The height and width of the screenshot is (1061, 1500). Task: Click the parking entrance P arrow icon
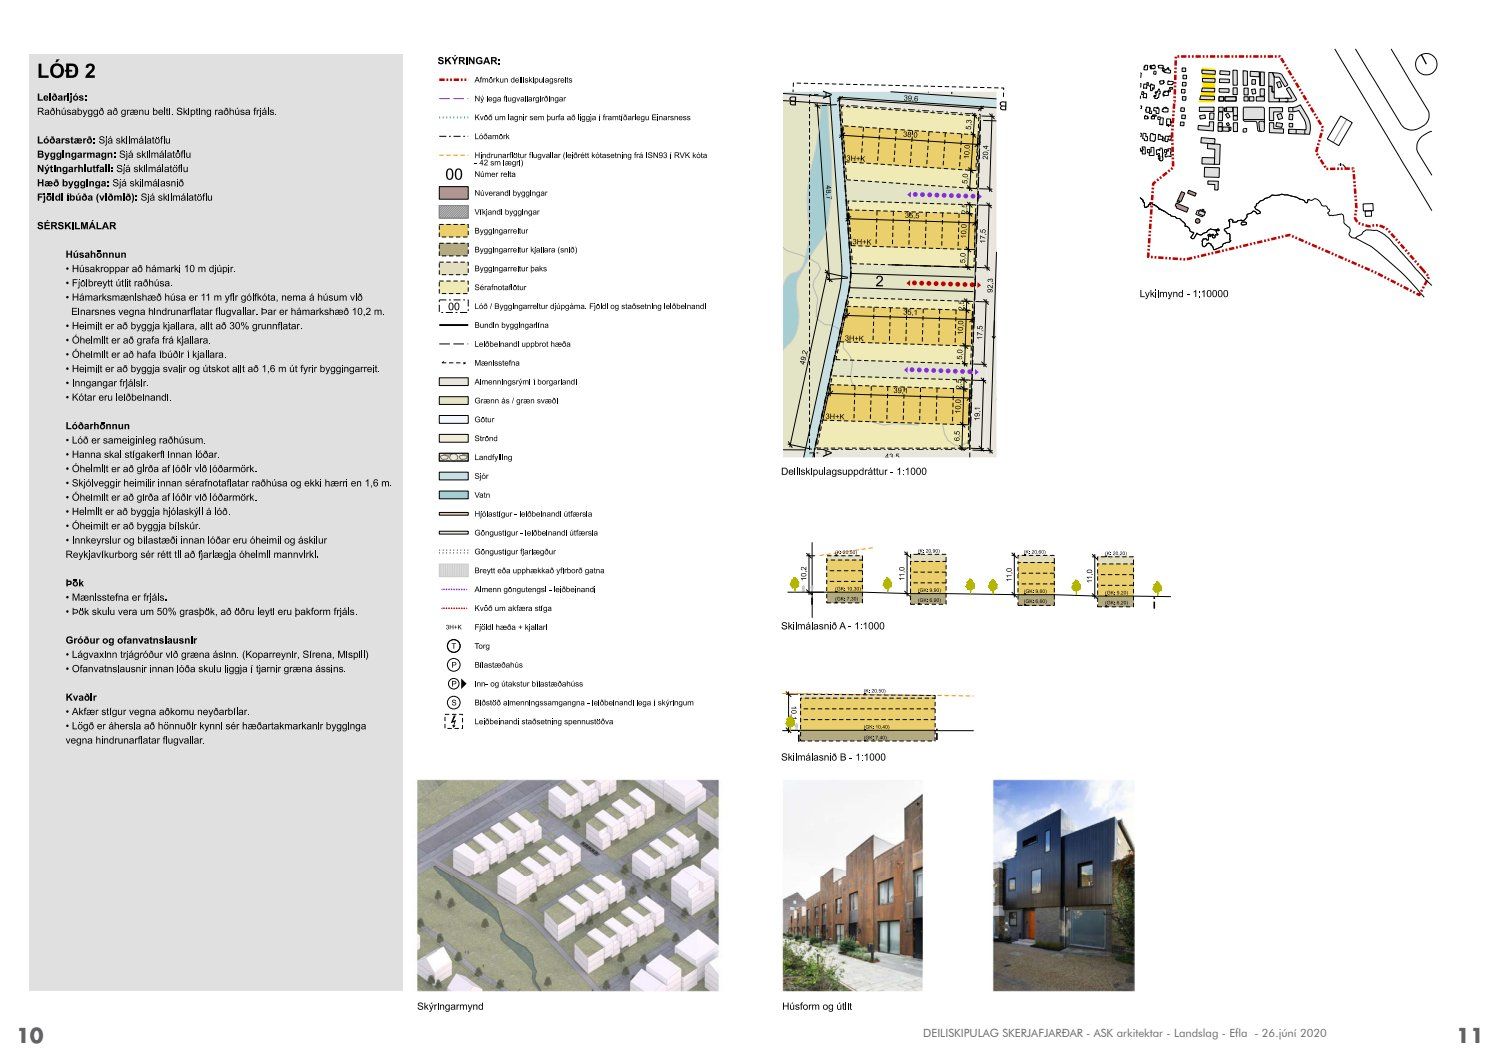tap(454, 684)
